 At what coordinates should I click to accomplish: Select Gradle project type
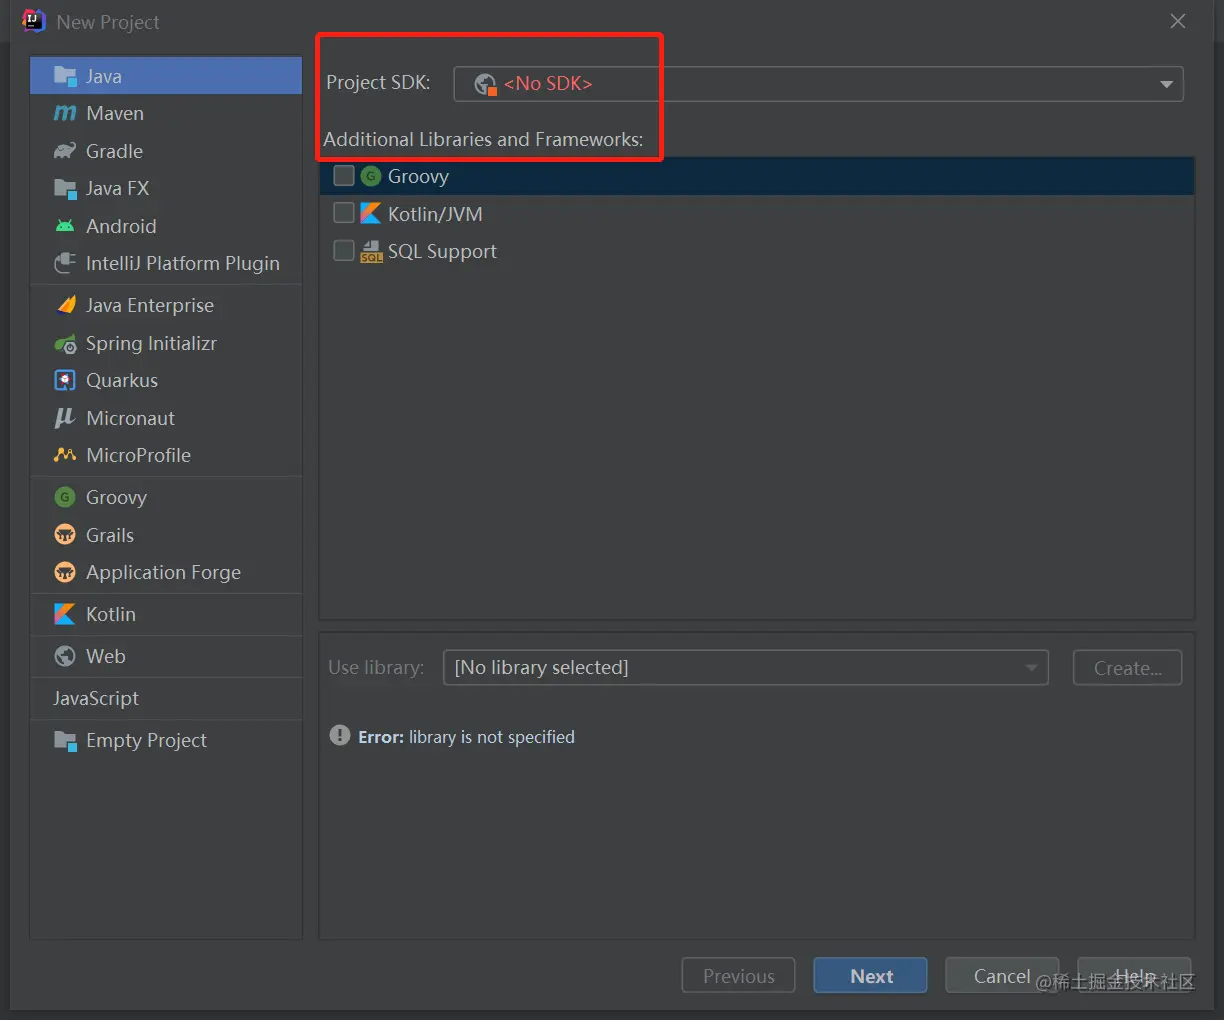(166, 151)
